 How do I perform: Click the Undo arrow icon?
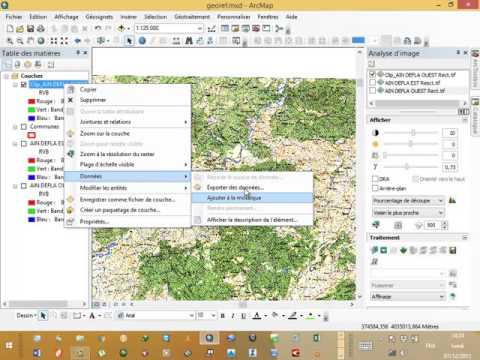coord(98,29)
